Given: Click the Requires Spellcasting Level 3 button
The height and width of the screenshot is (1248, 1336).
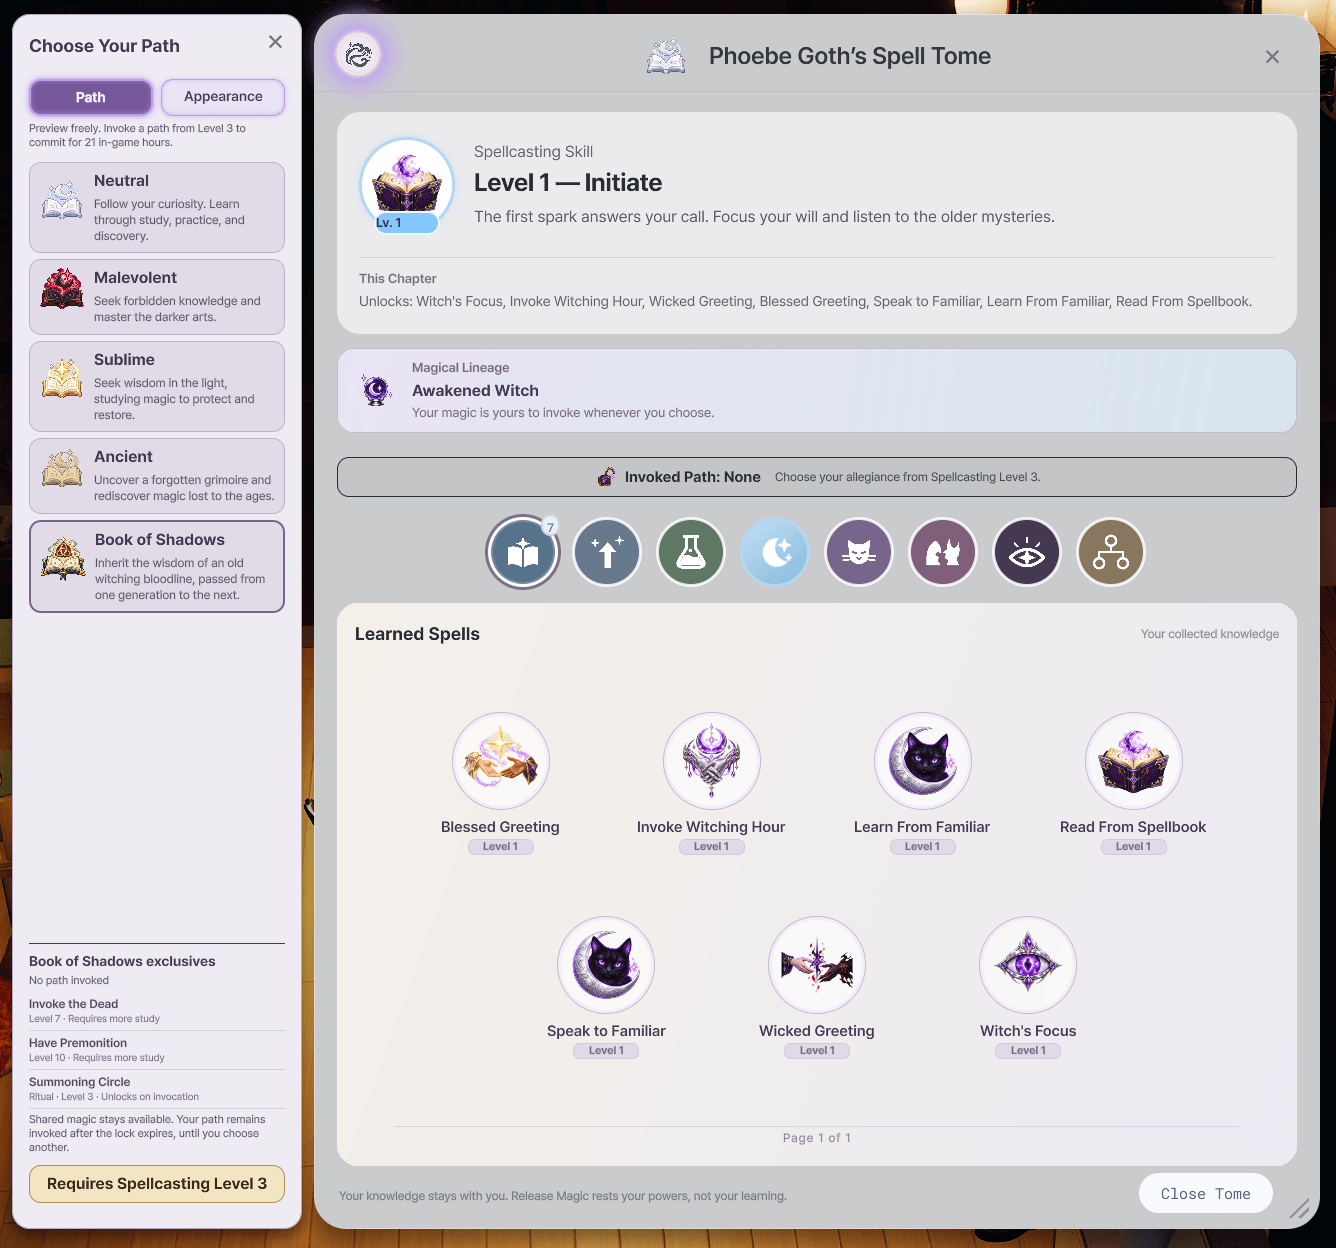Looking at the screenshot, I should [157, 1184].
